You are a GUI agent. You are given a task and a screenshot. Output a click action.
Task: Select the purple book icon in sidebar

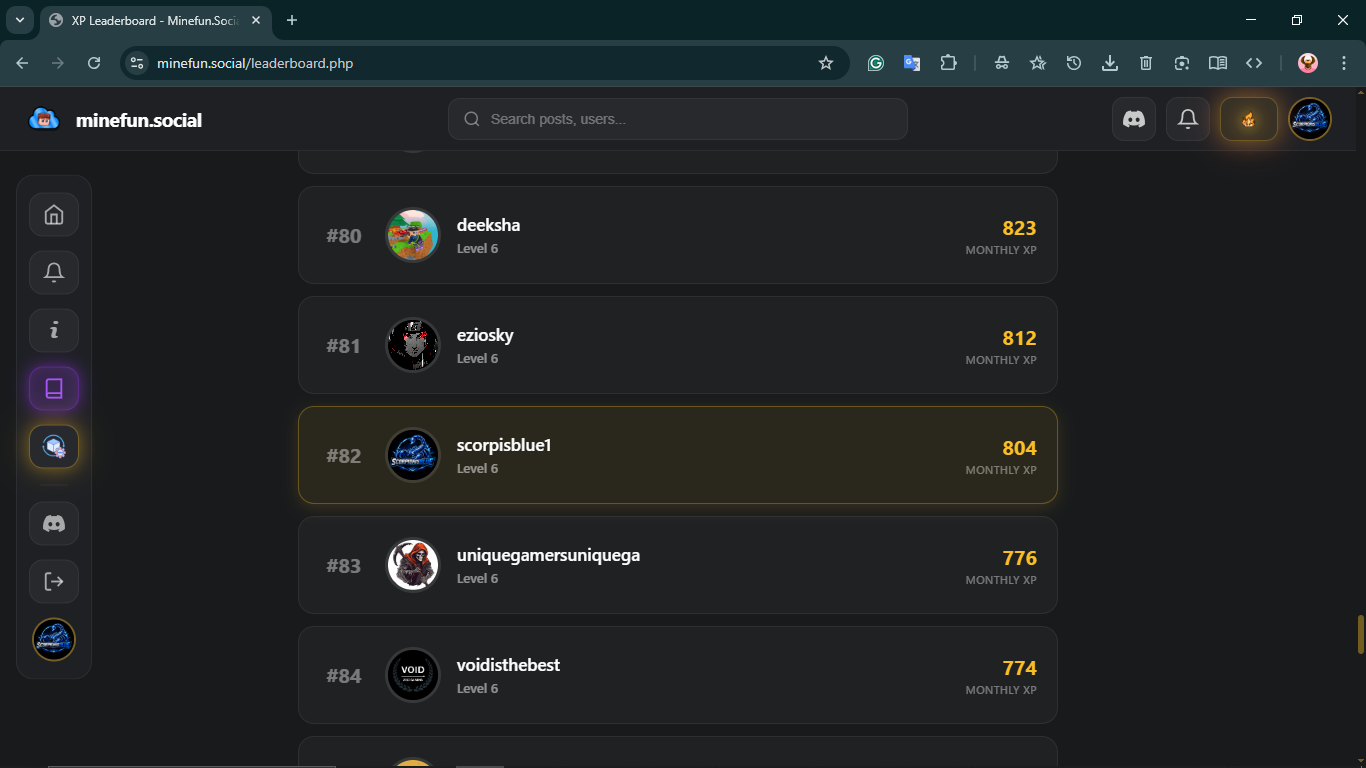54,388
